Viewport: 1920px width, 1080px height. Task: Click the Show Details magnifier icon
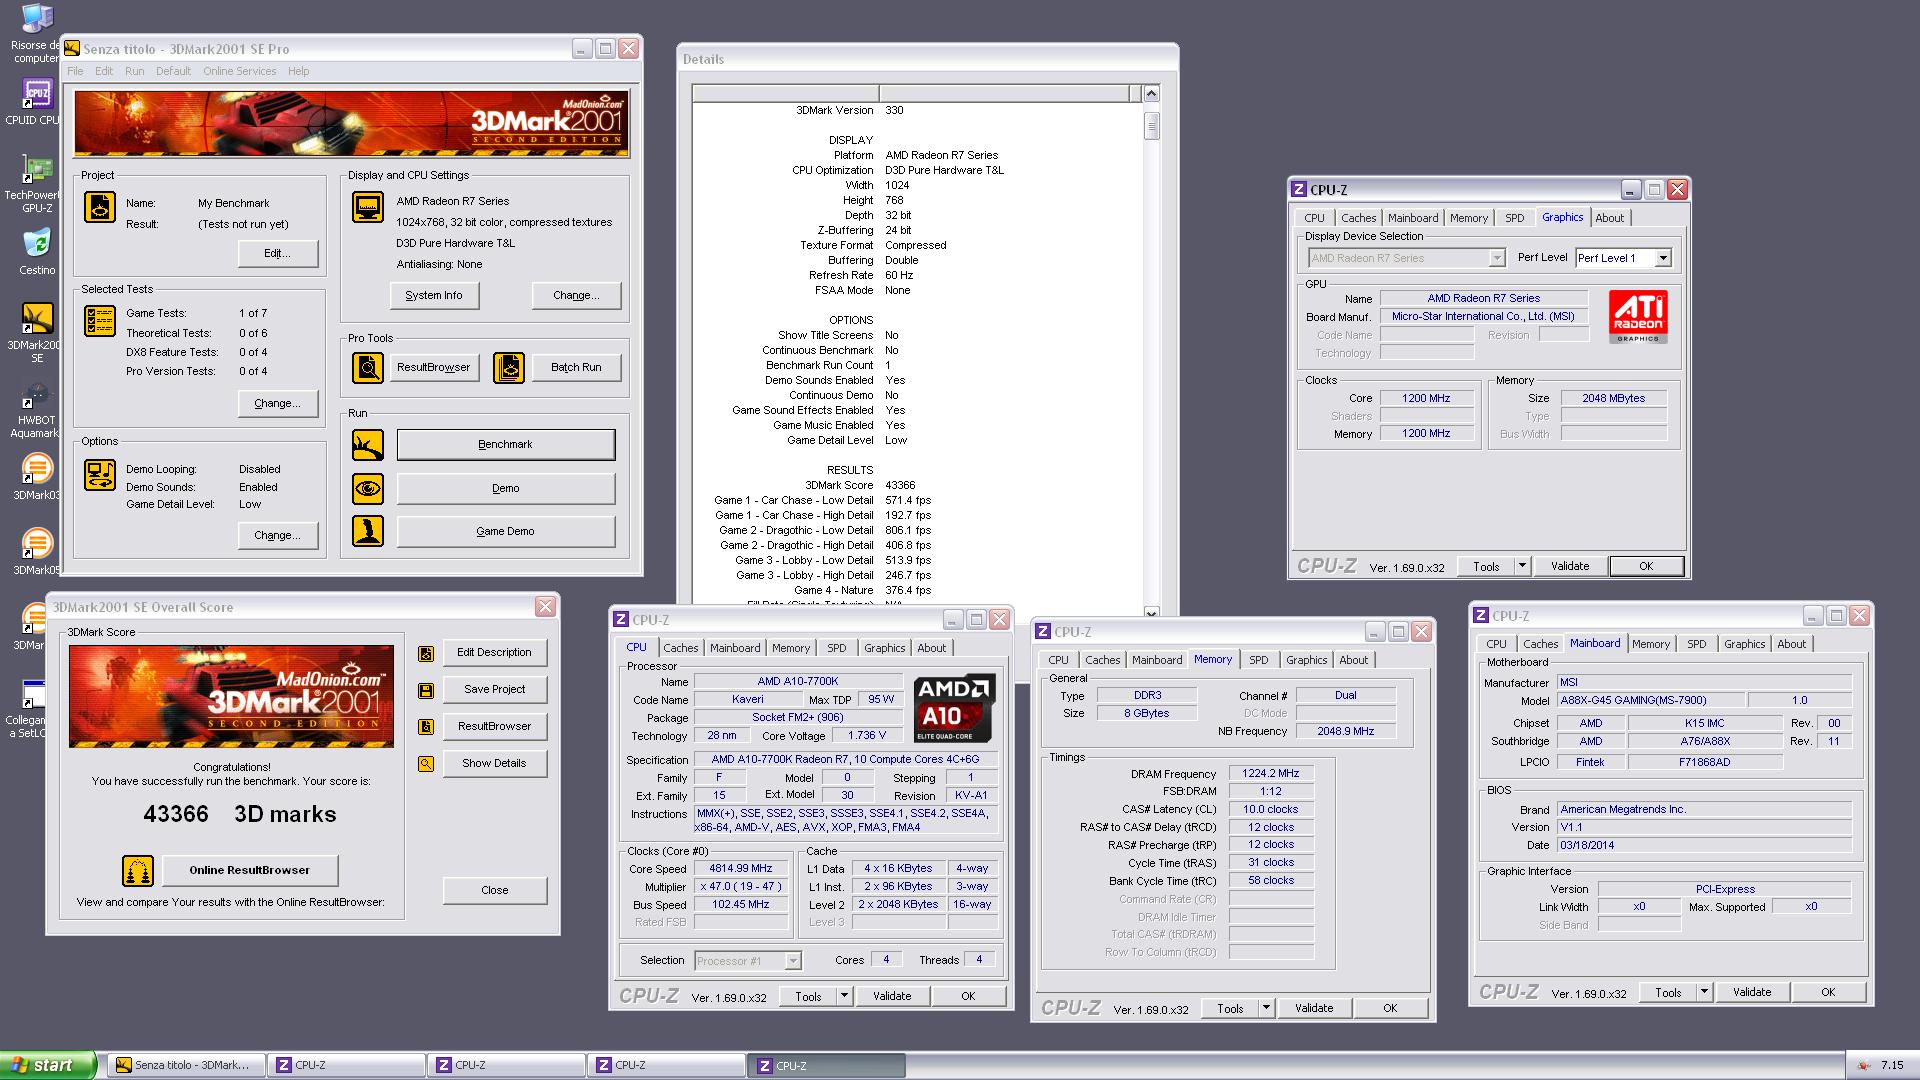tap(426, 764)
